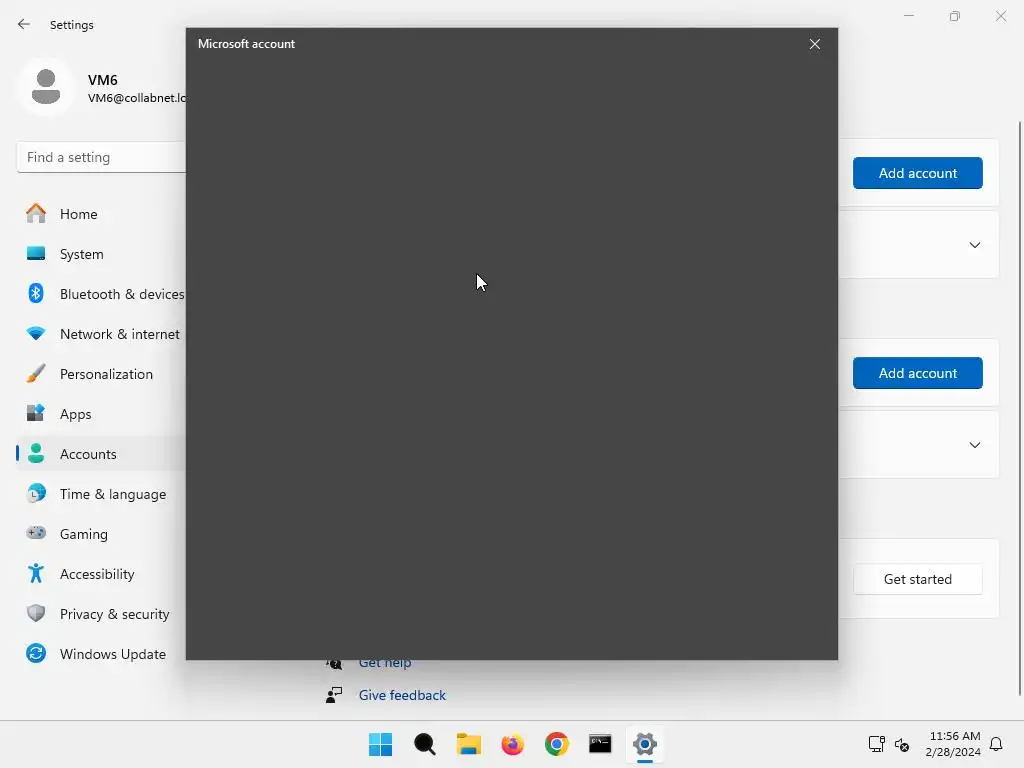Go back with the Settings back arrow
This screenshot has height=768, width=1024.
(24, 24)
